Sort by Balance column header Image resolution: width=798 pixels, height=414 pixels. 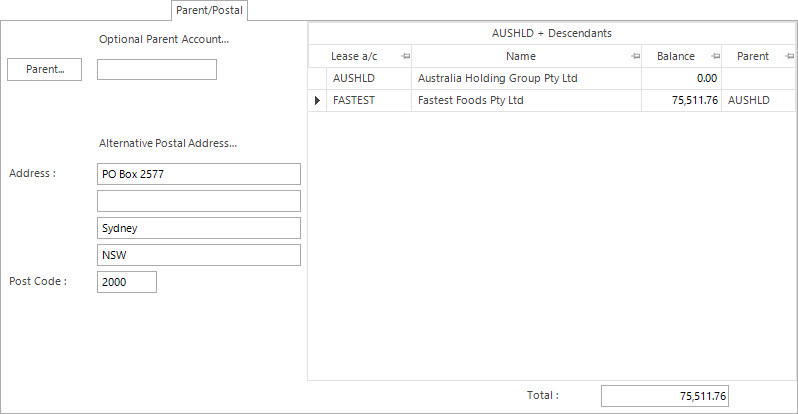[x=675, y=57]
